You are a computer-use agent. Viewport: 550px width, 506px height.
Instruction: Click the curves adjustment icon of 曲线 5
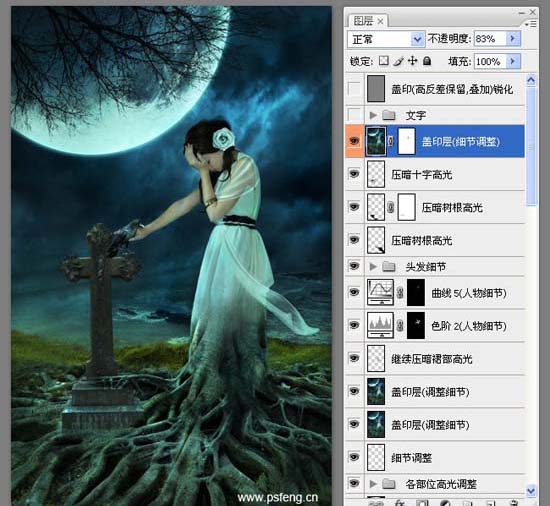click(x=380, y=292)
